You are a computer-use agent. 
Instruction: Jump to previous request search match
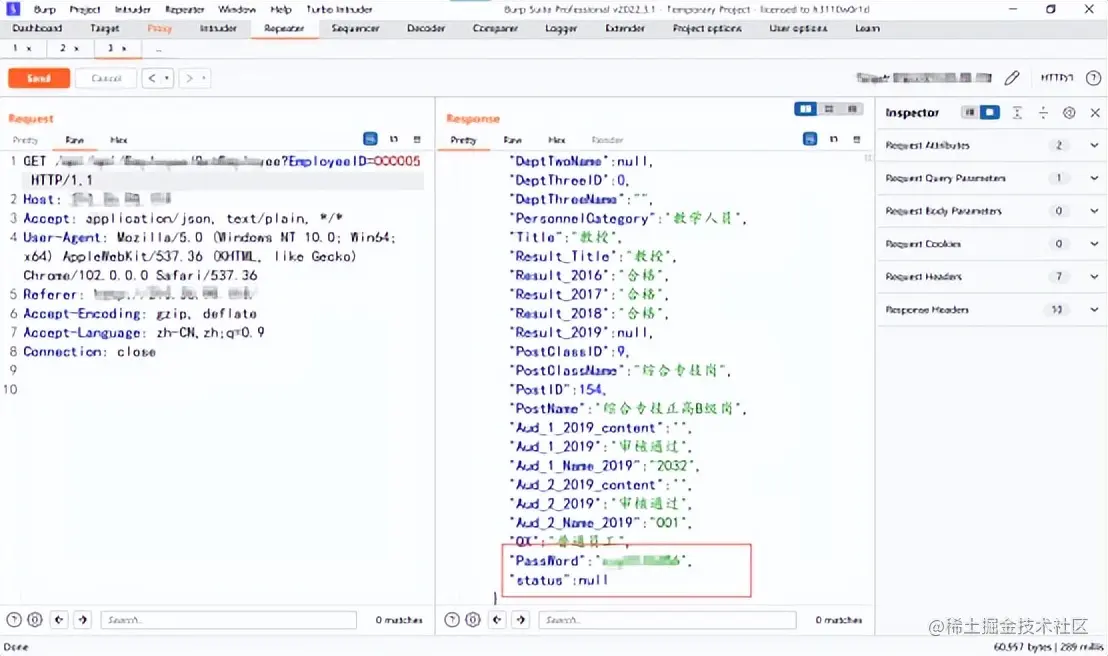[59, 620]
